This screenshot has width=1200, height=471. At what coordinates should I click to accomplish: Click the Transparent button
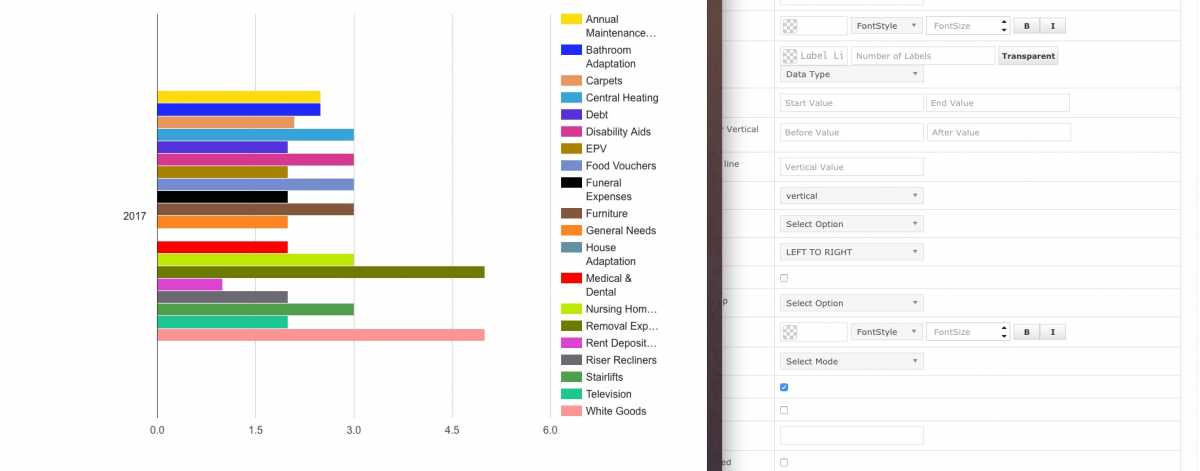tap(1028, 56)
